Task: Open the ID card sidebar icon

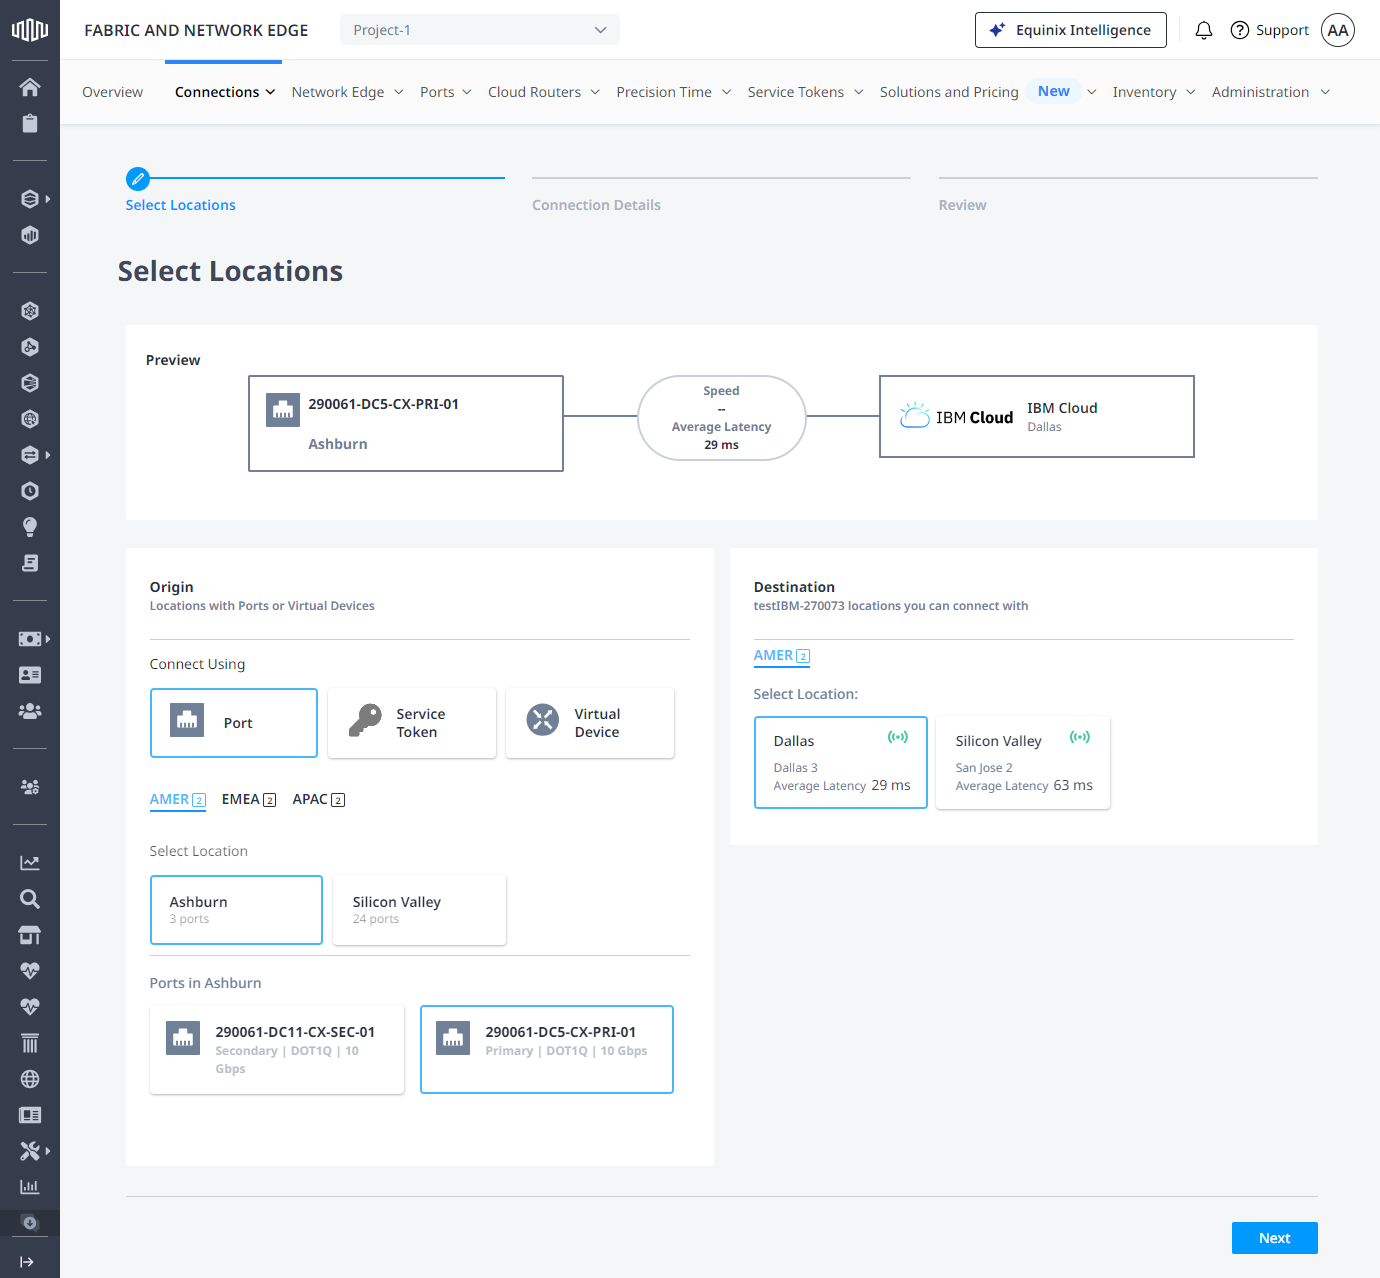Action: click(x=30, y=675)
